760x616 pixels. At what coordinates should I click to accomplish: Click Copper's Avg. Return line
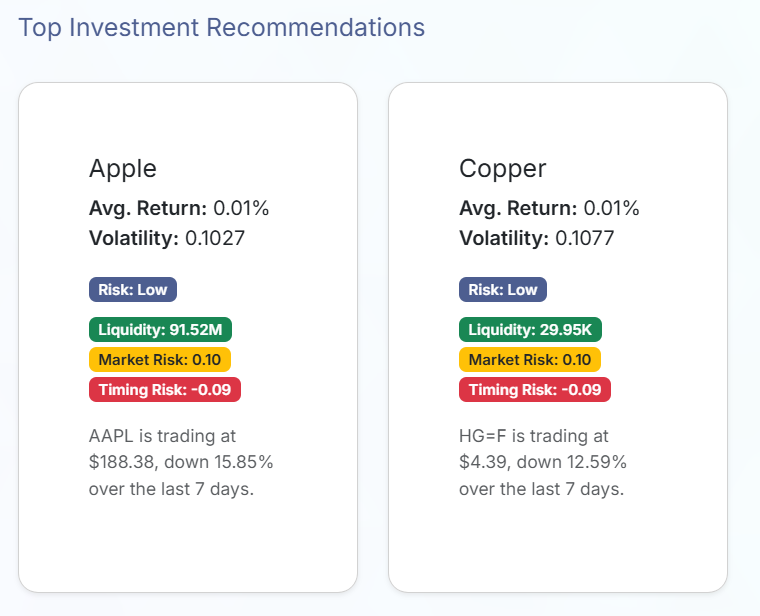[x=549, y=208]
